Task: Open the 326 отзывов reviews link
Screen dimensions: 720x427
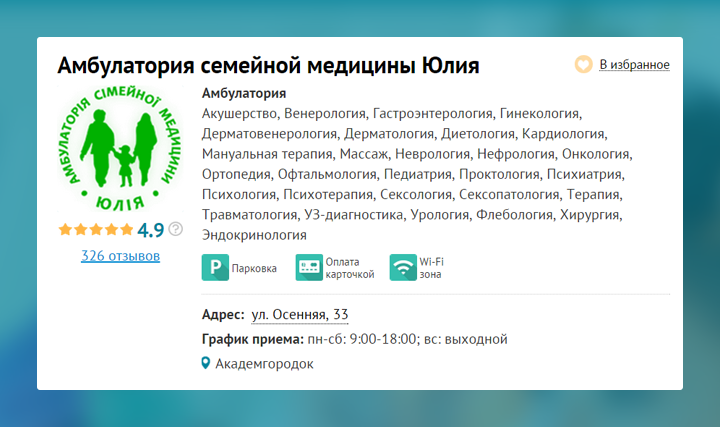Action: click(120, 256)
